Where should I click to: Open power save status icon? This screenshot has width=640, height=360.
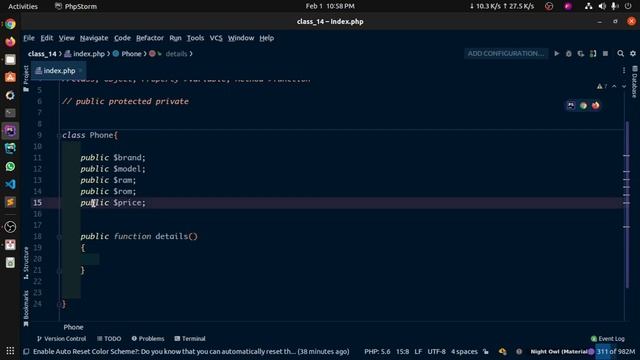[502, 351]
